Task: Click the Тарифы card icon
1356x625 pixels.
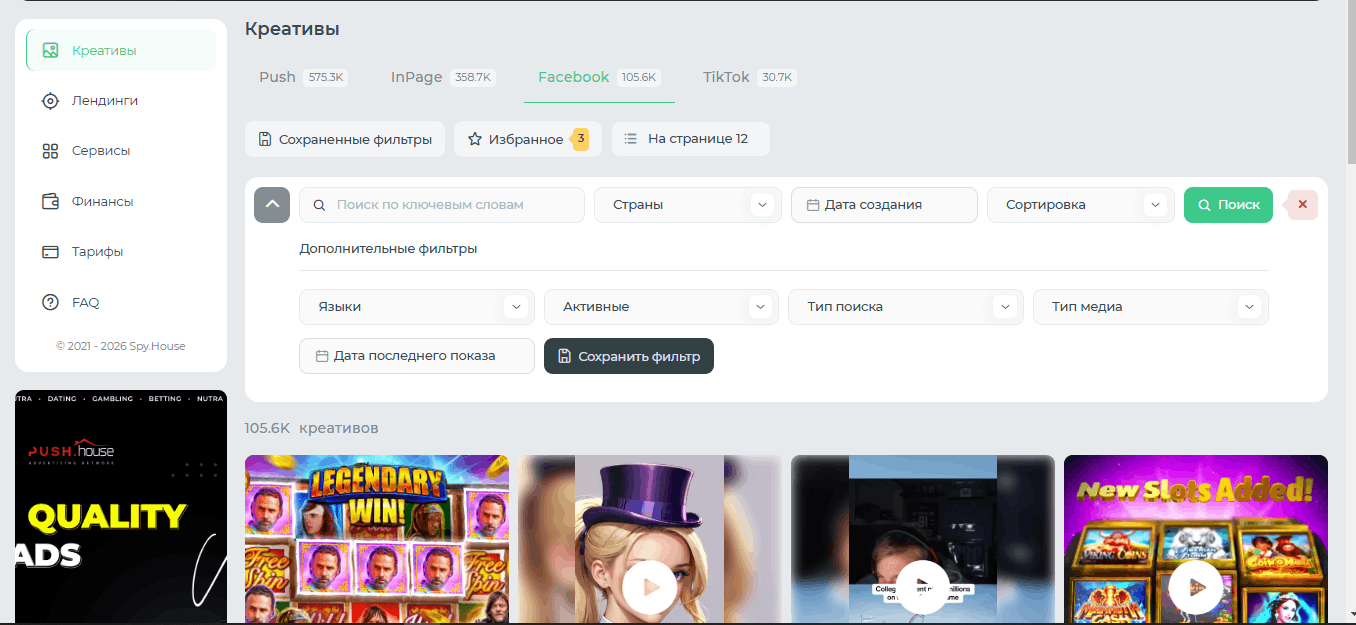Action: (50, 252)
